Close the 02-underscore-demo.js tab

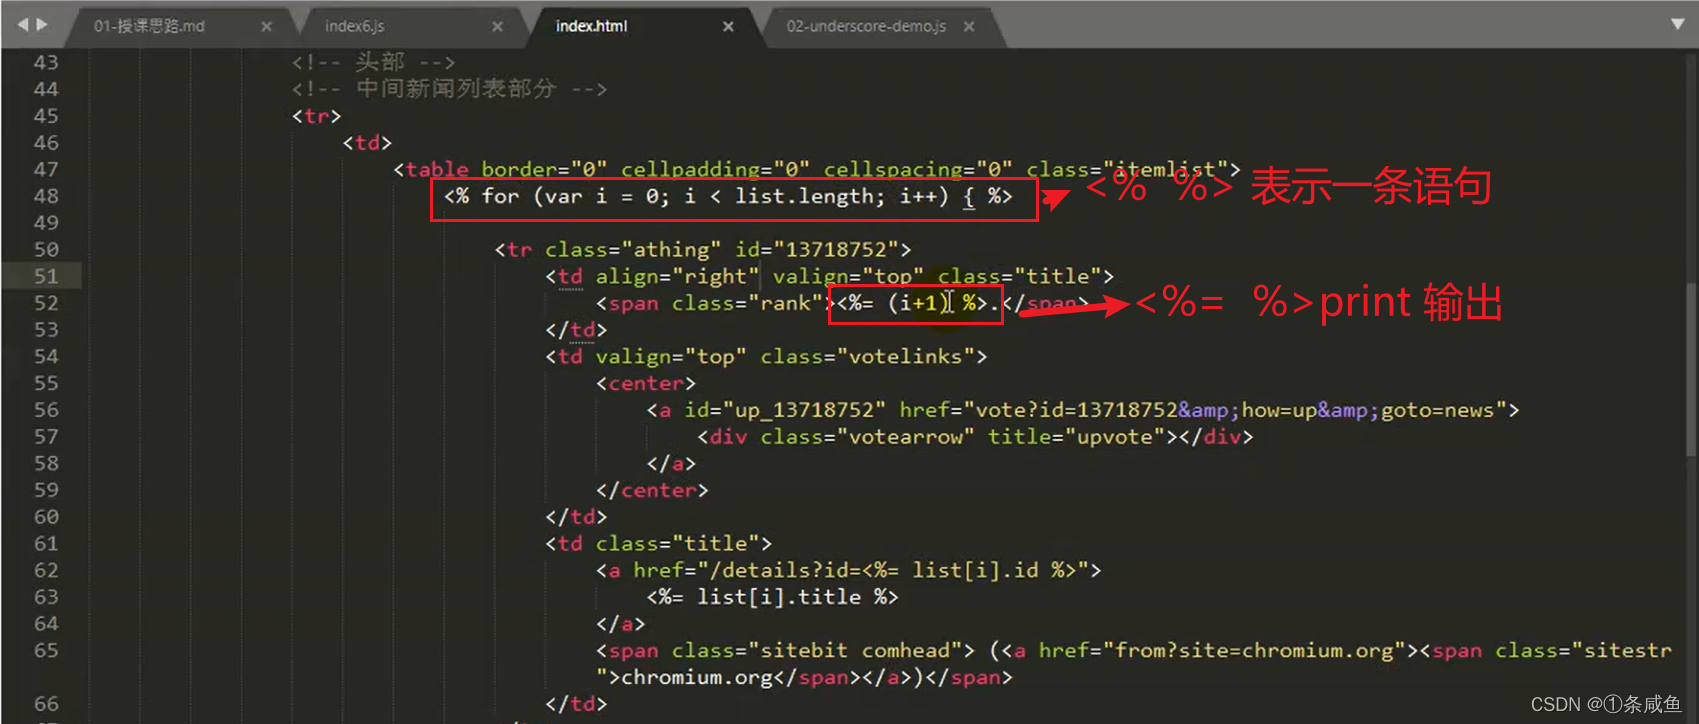(969, 27)
